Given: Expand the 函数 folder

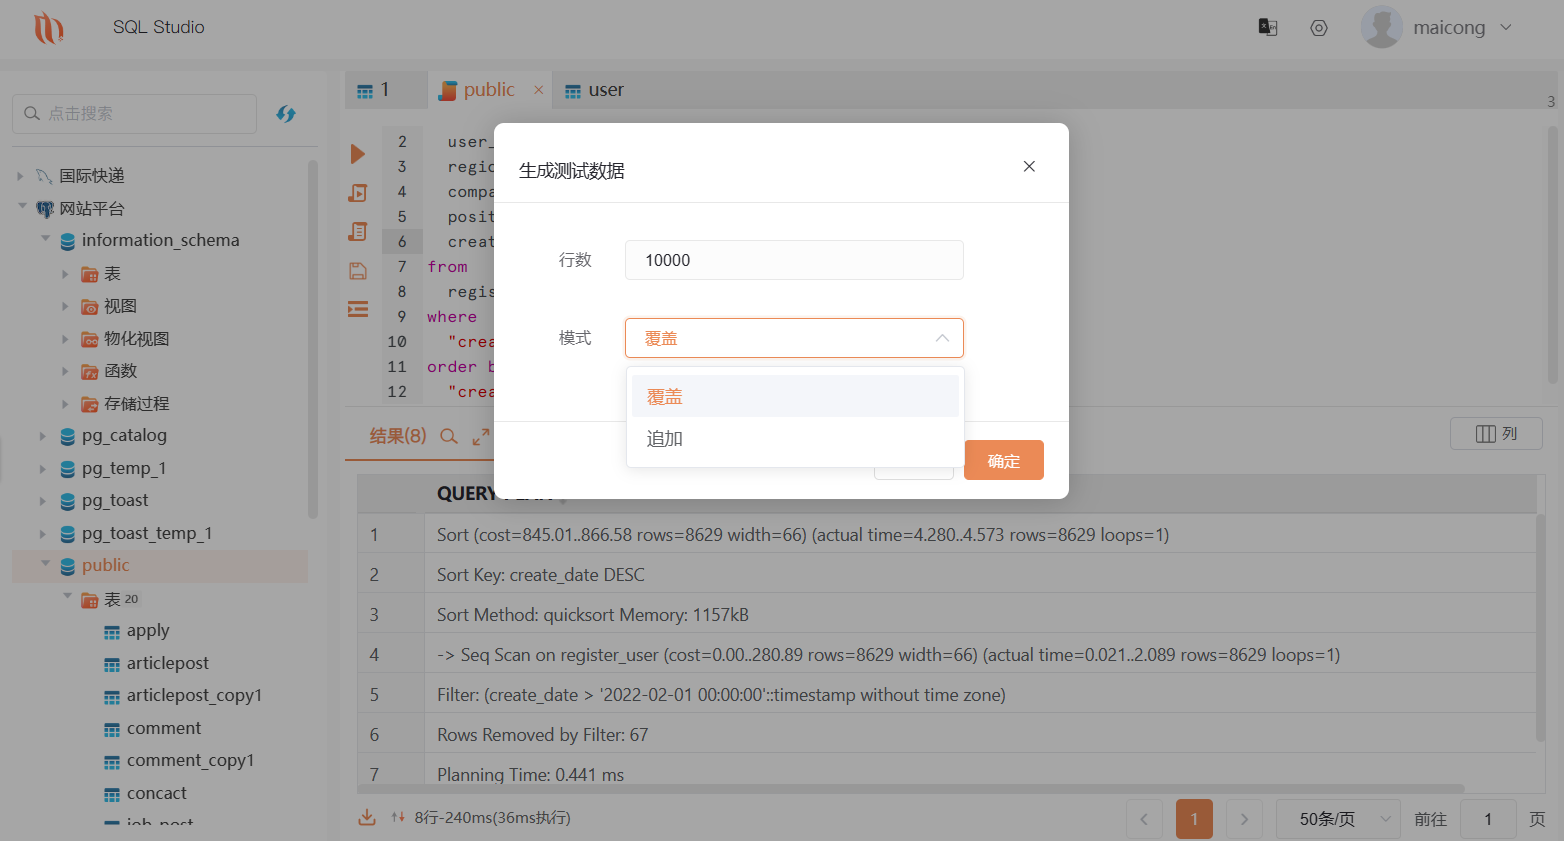Looking at the screenshot, I should [65, 371].
